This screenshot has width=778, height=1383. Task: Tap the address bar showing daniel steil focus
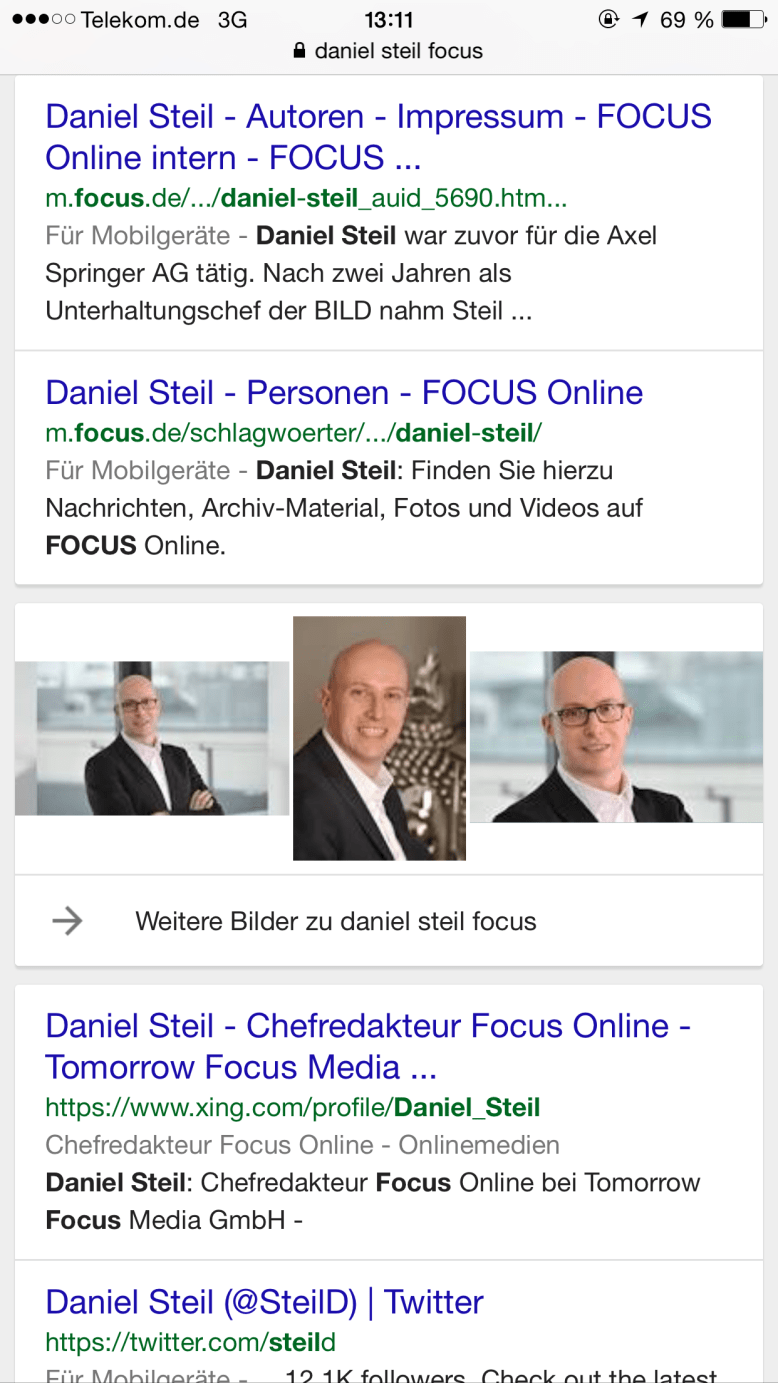click(389, 51)
